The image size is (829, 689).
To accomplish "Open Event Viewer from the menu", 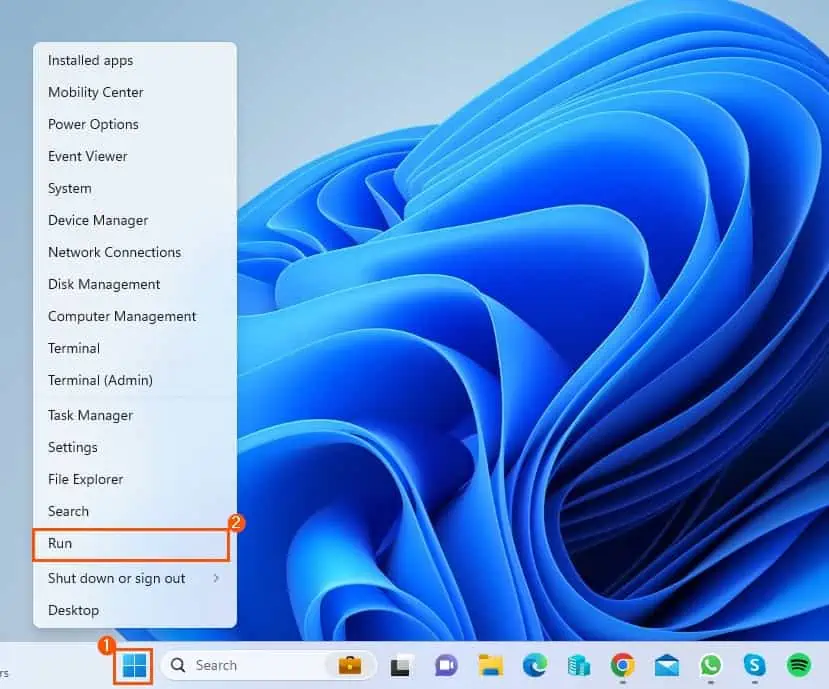I will tap(87, 156).
